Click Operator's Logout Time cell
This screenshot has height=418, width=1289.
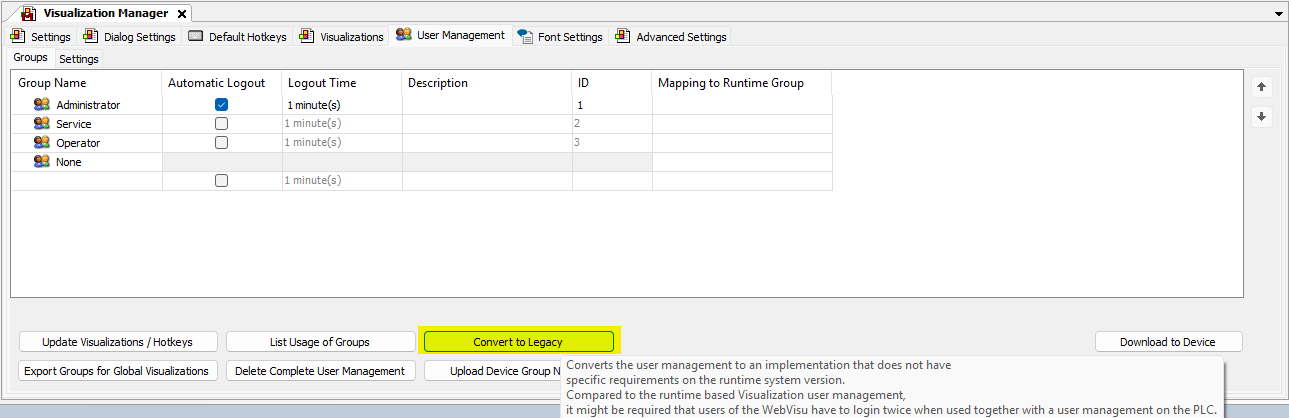tap(342, 143)
